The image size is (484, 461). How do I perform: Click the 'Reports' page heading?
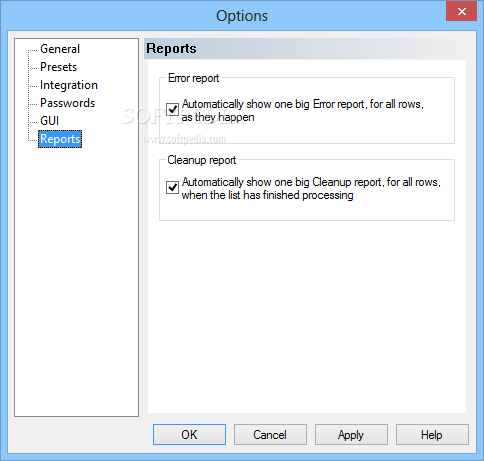(171, 49)
